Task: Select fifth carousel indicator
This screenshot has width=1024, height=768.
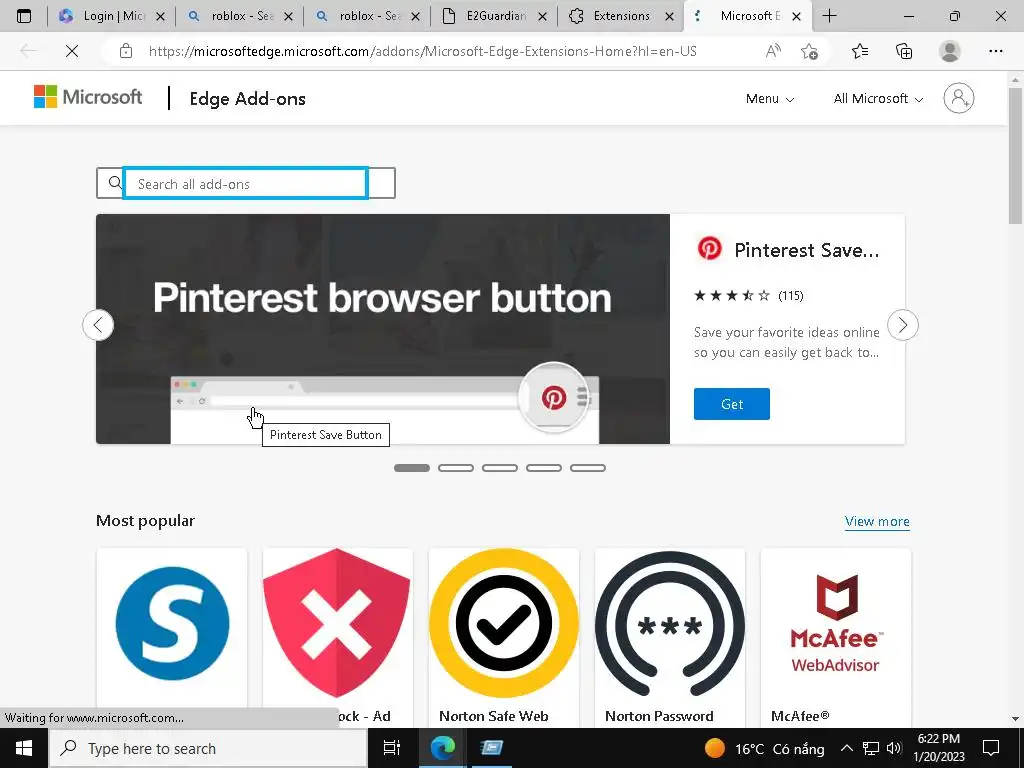Action: (x=588, y=468)
